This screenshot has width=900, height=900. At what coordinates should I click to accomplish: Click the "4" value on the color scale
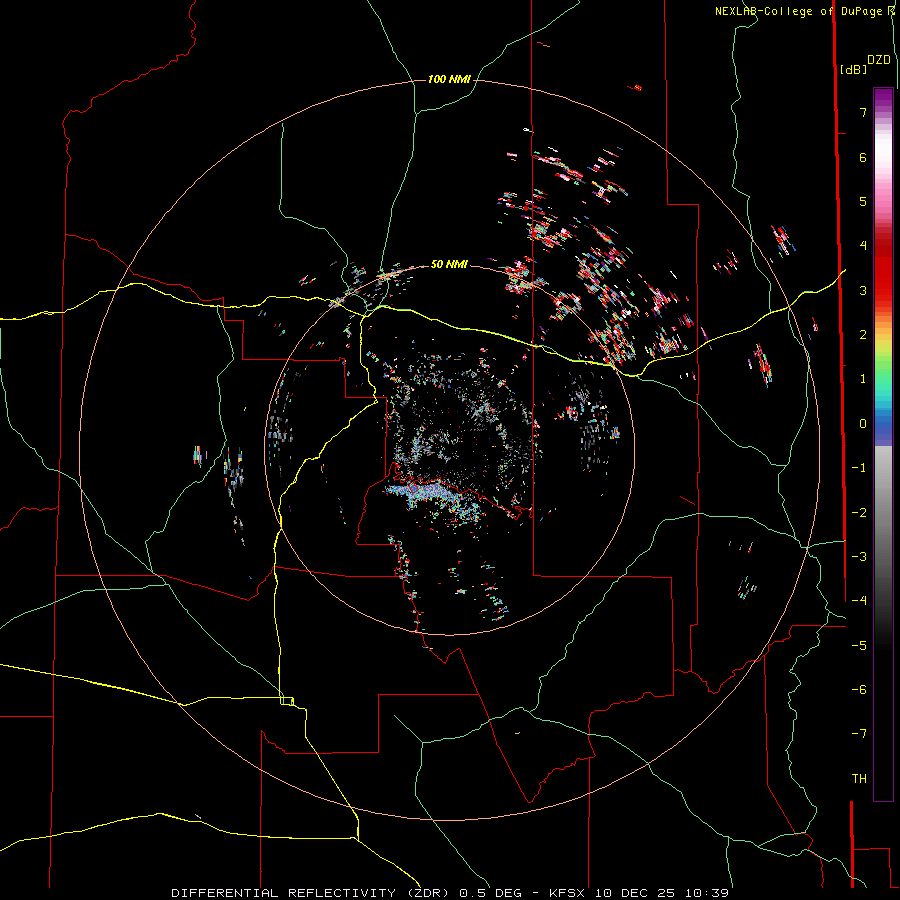[863, 246]
